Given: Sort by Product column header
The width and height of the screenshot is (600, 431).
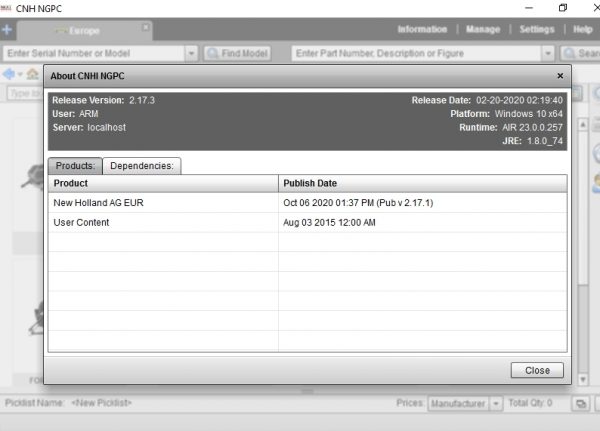Looking at the screenshot, I should coord(163,183).
